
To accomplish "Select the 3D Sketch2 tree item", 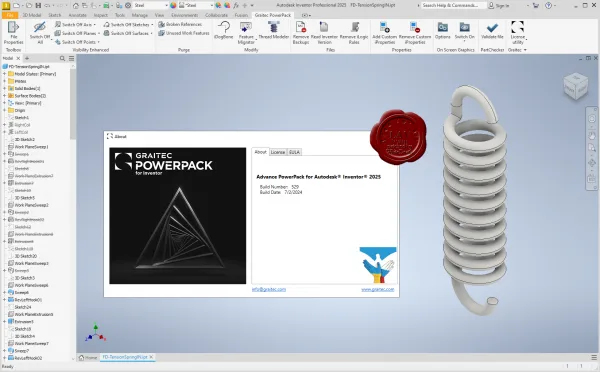I will 24,139.
